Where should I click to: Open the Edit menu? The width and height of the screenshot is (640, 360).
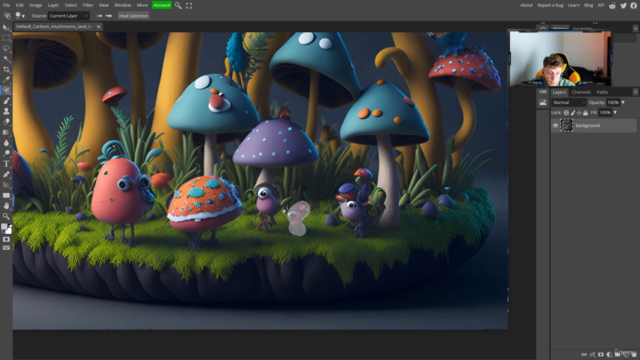pyautogui.click(x=20, y=5)
